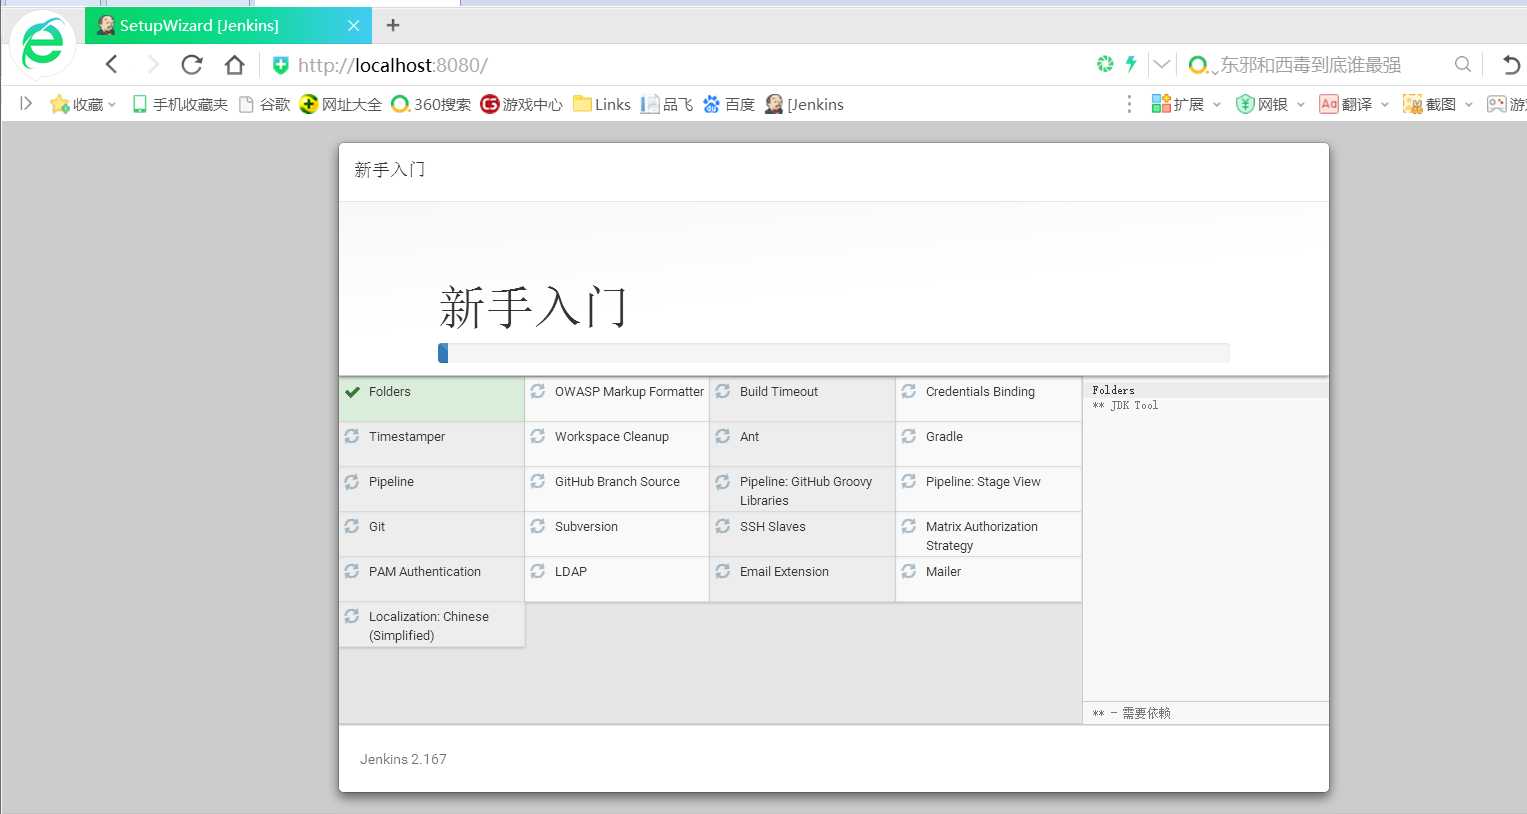
Task: Open a new tab with plus button
Action: (x=393, y=25)
